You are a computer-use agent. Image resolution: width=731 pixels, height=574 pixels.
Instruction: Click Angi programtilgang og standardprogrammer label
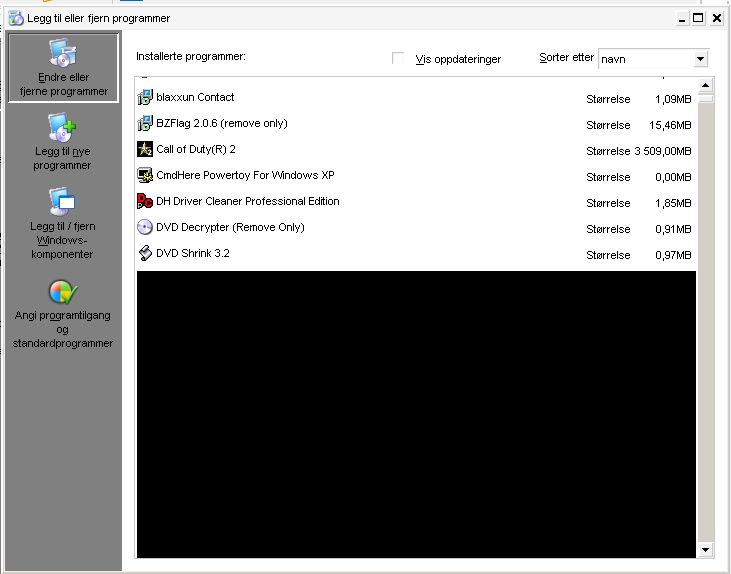click(x=63, y=329)
